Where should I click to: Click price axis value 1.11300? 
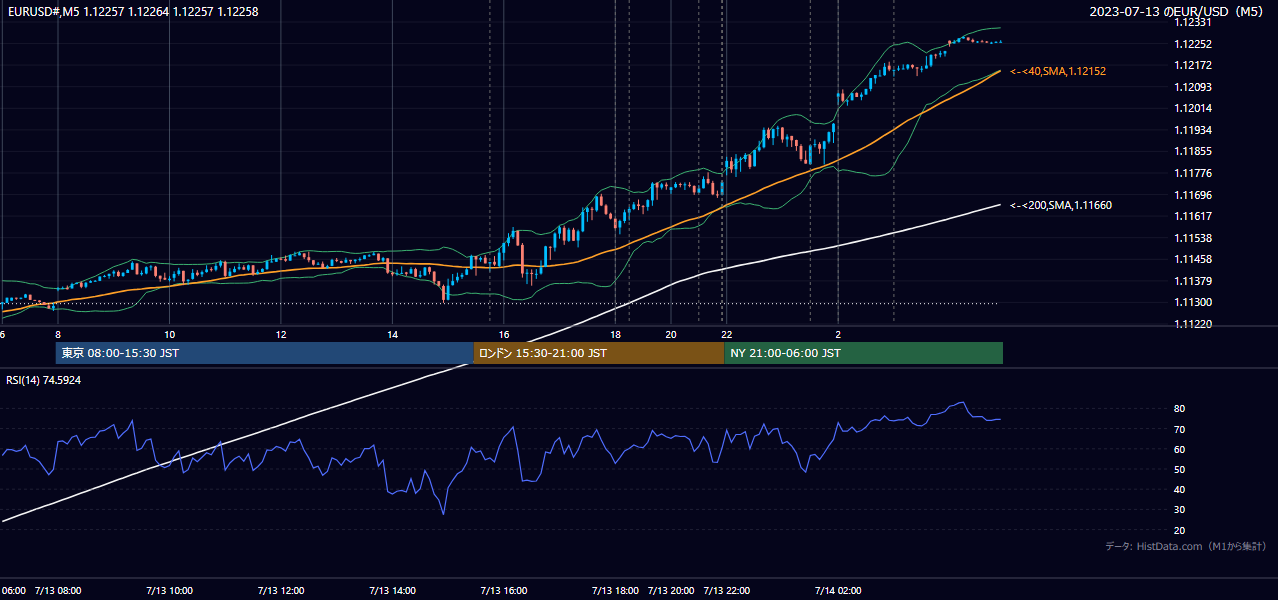(1193, 302)
